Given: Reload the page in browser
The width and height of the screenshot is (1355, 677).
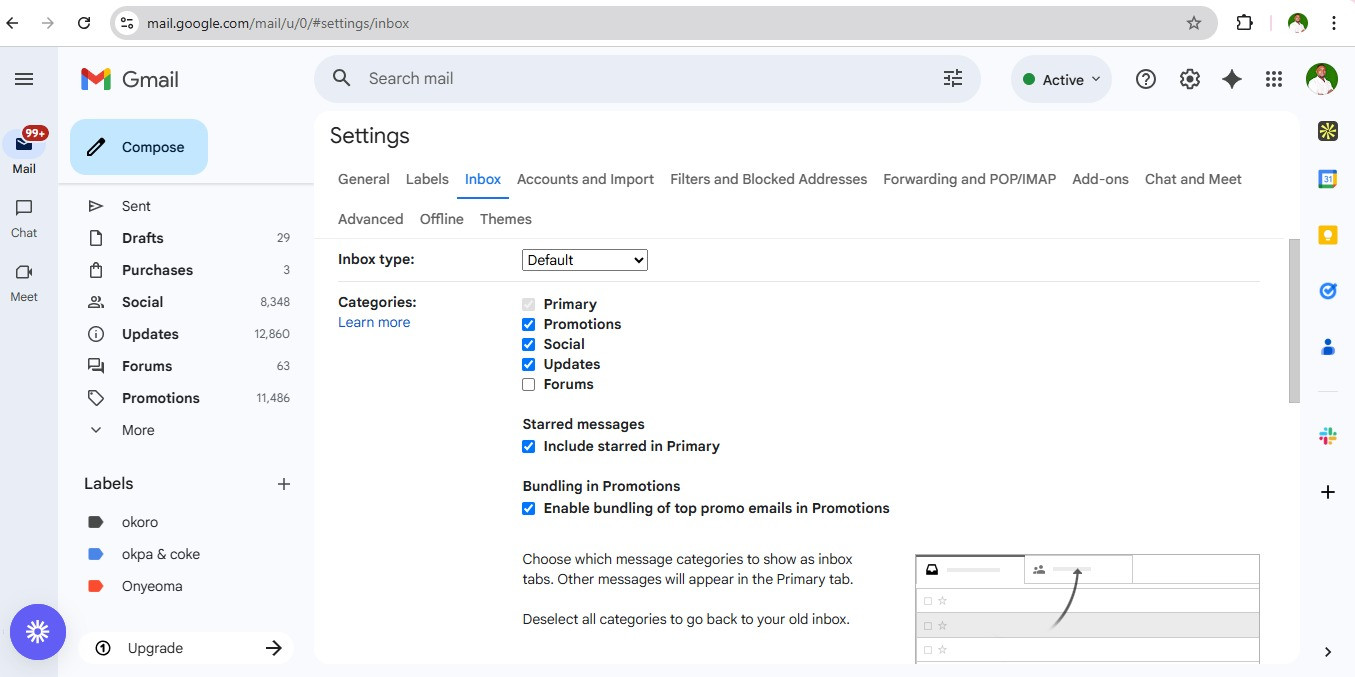Looking at the screenshot, I should (x=84, y=23).
